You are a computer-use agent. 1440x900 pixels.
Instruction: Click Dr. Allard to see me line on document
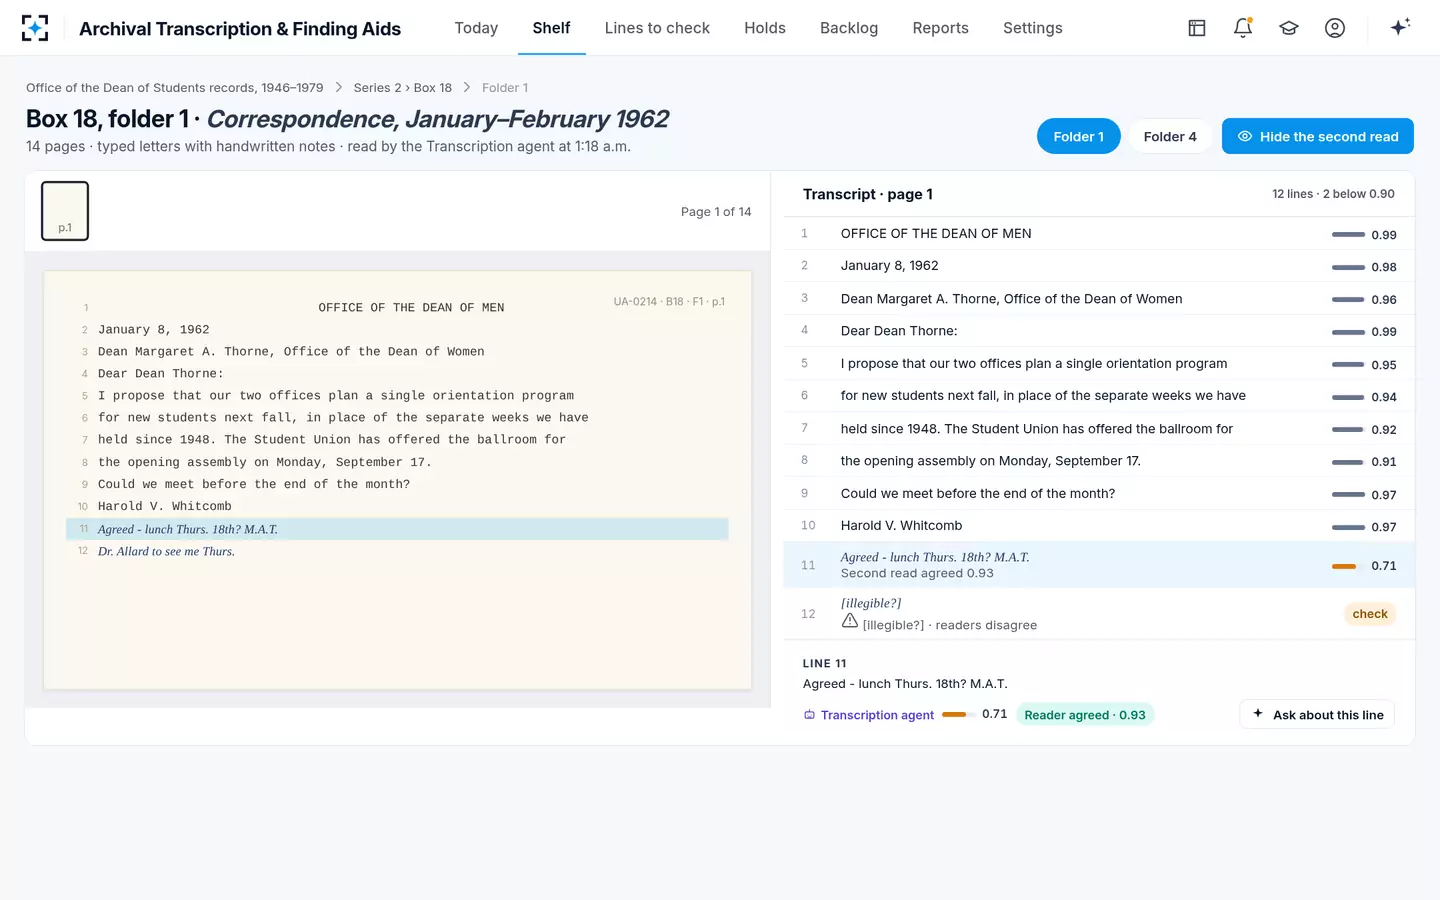point(397,551)
